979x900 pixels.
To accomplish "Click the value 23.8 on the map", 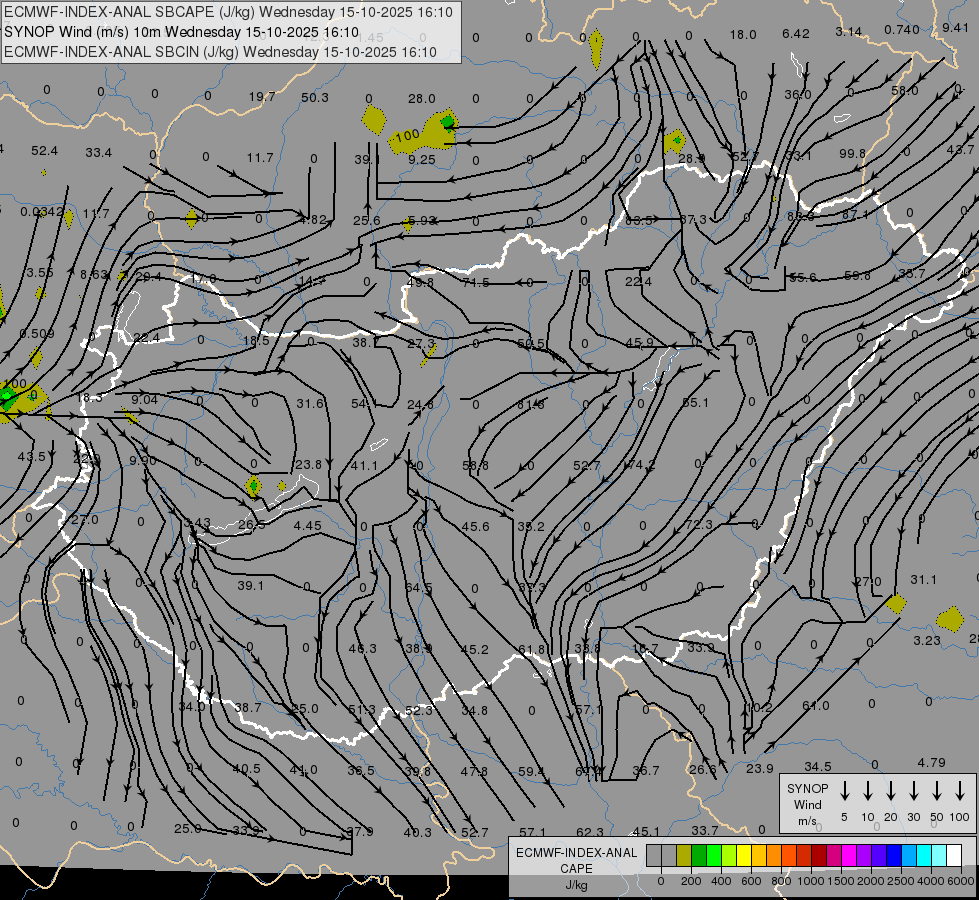I will pos(308,464).
